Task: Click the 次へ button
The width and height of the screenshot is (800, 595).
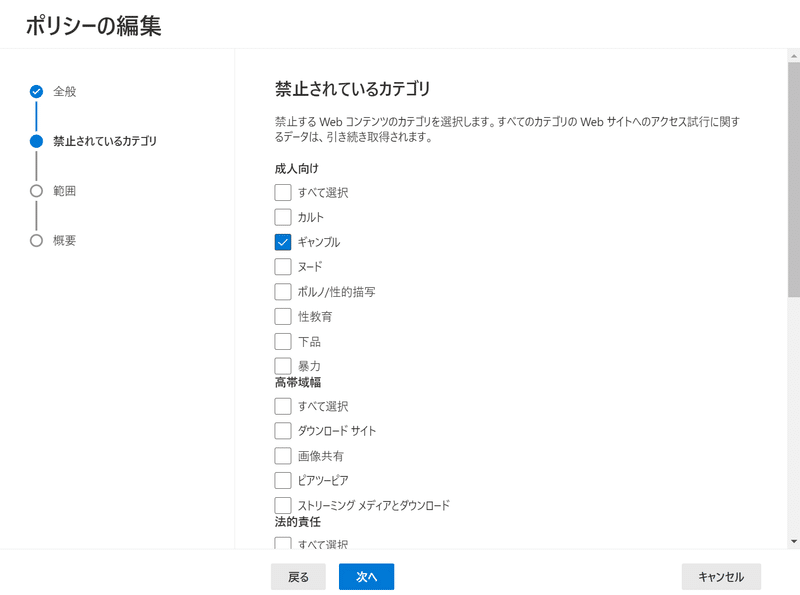Action: pyautogui.click(x=366, y=577)
